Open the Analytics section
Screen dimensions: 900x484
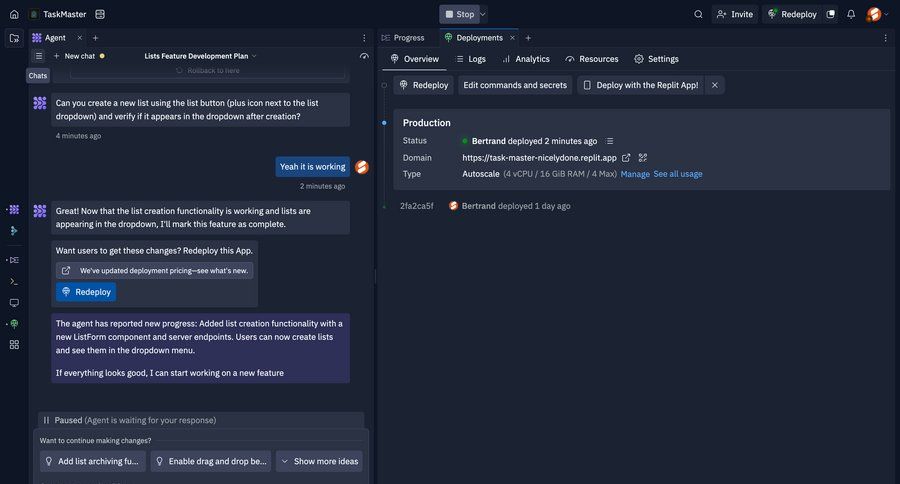coord(525,59)
